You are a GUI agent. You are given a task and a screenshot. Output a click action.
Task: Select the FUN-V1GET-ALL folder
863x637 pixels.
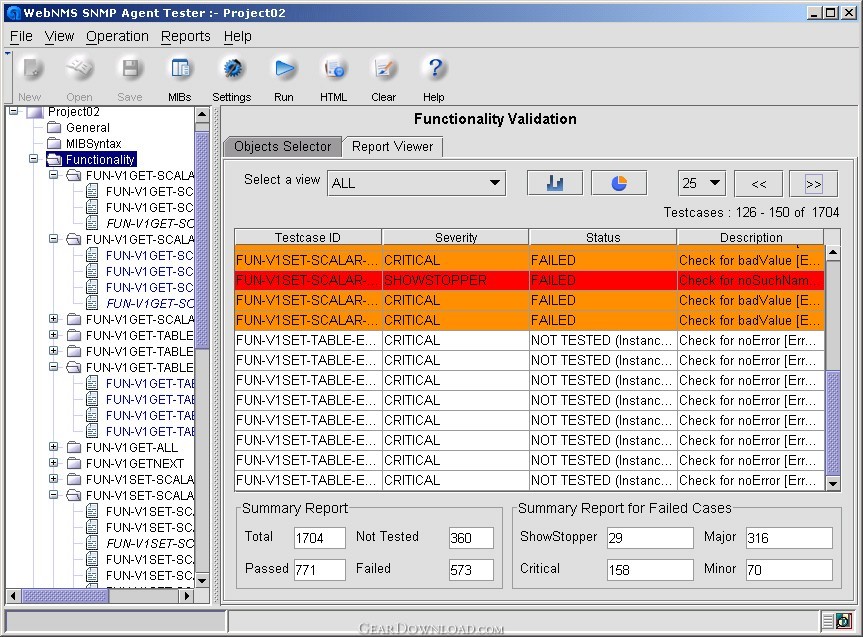132,448
